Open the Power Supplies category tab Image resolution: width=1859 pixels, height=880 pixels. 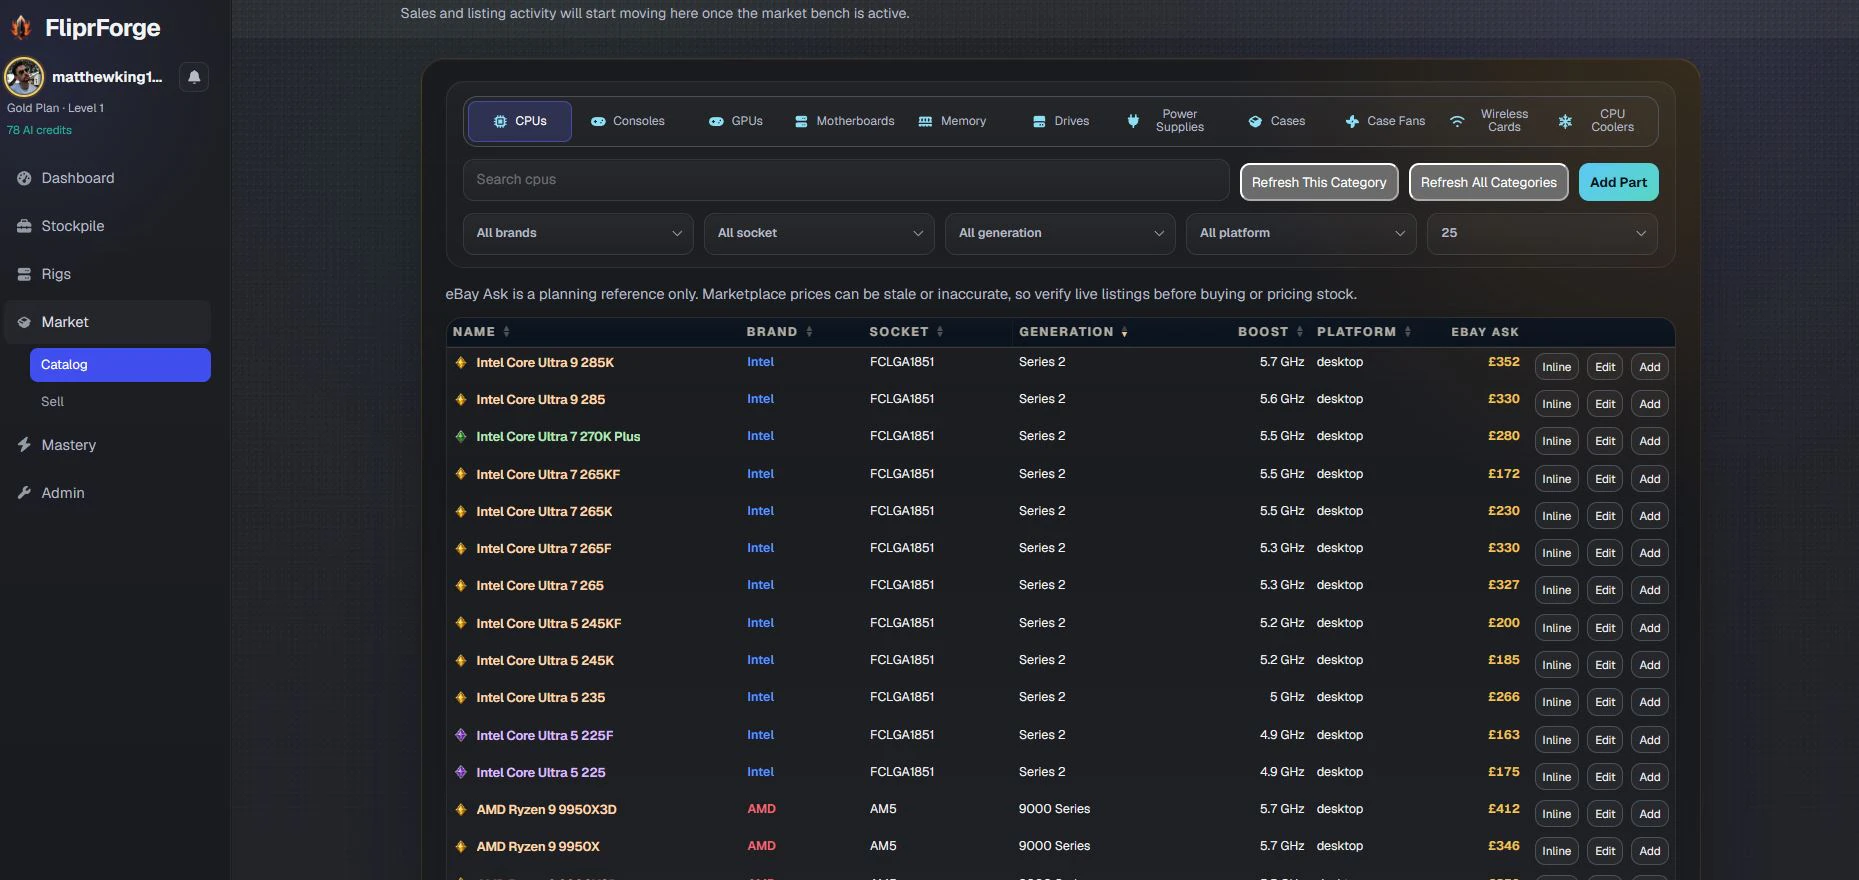coord(1166,121)
